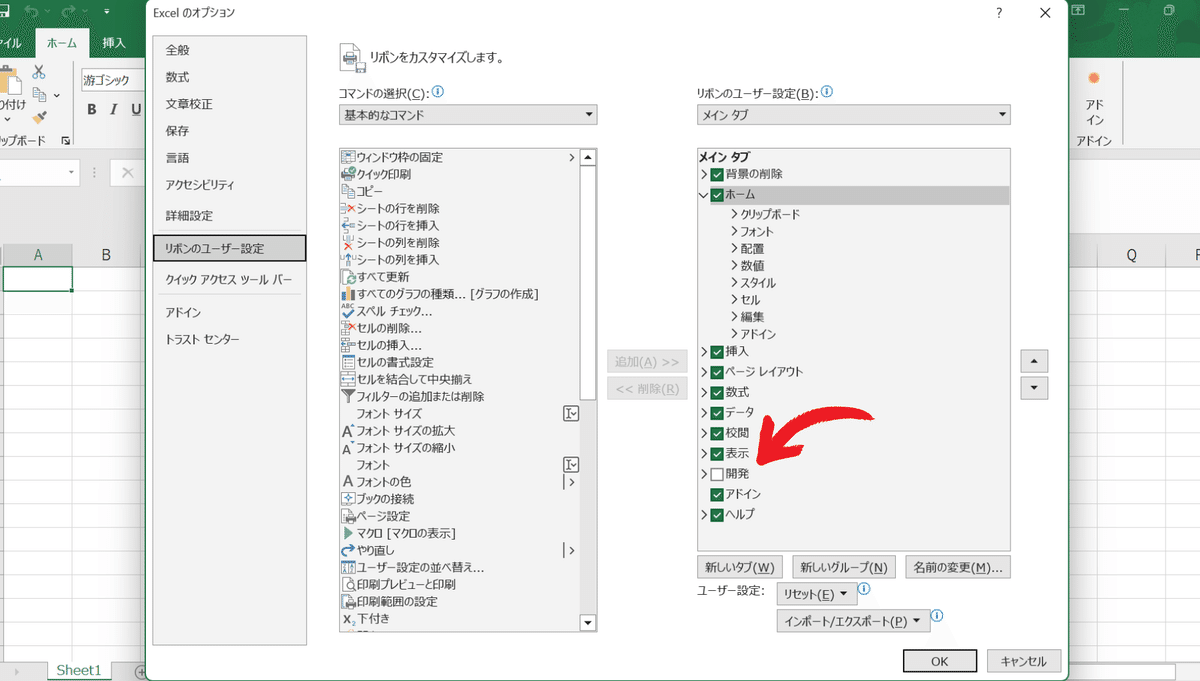Select セルを結合して中央揃え icon
This screenshot has height=681, width=1200.
pyautogui.click(x=348, y=379)
